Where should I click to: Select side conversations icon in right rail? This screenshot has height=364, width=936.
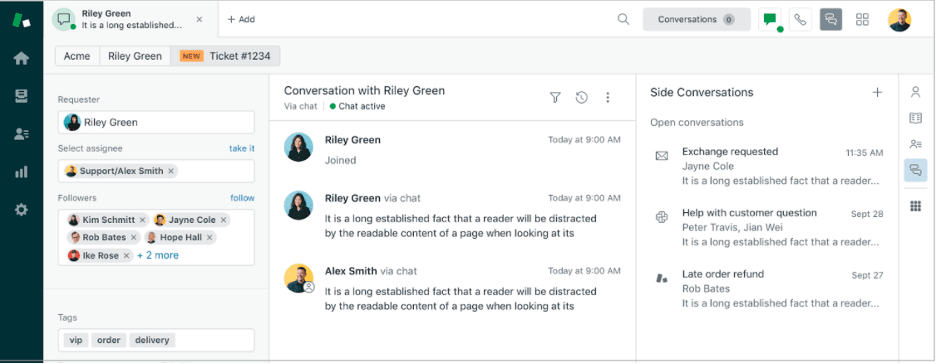click(x=915, y=170)
